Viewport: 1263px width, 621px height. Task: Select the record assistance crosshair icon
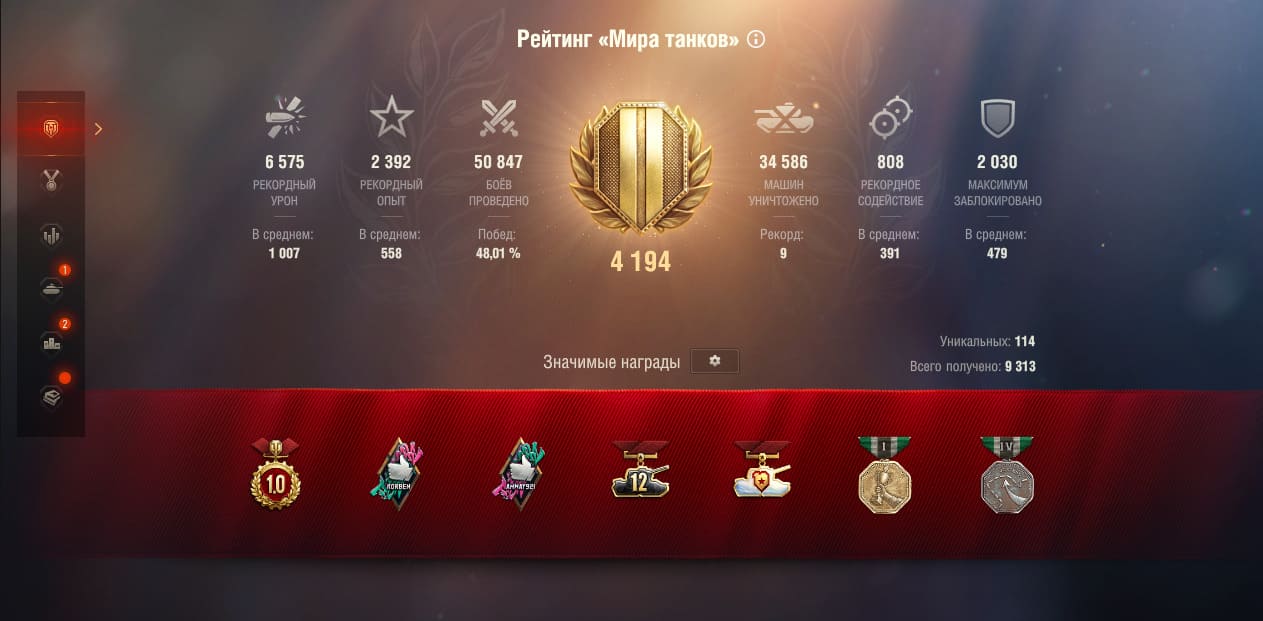pyautogui.click(x=890, y=118)
